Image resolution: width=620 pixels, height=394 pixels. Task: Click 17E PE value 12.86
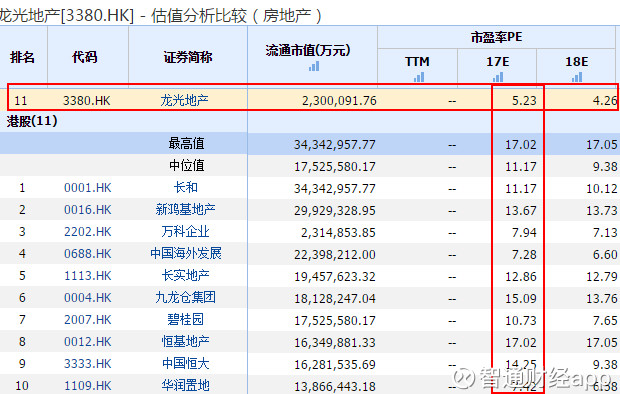click(521, 277)
